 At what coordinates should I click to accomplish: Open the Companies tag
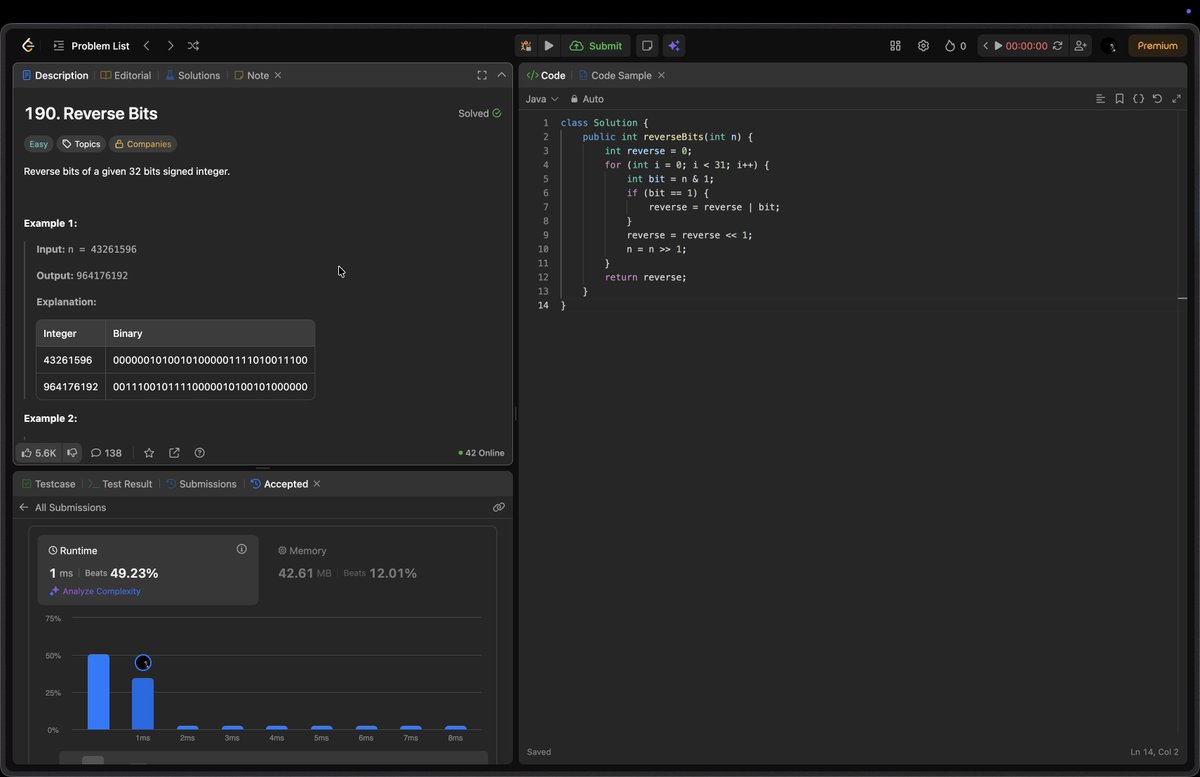pos(143,144)
